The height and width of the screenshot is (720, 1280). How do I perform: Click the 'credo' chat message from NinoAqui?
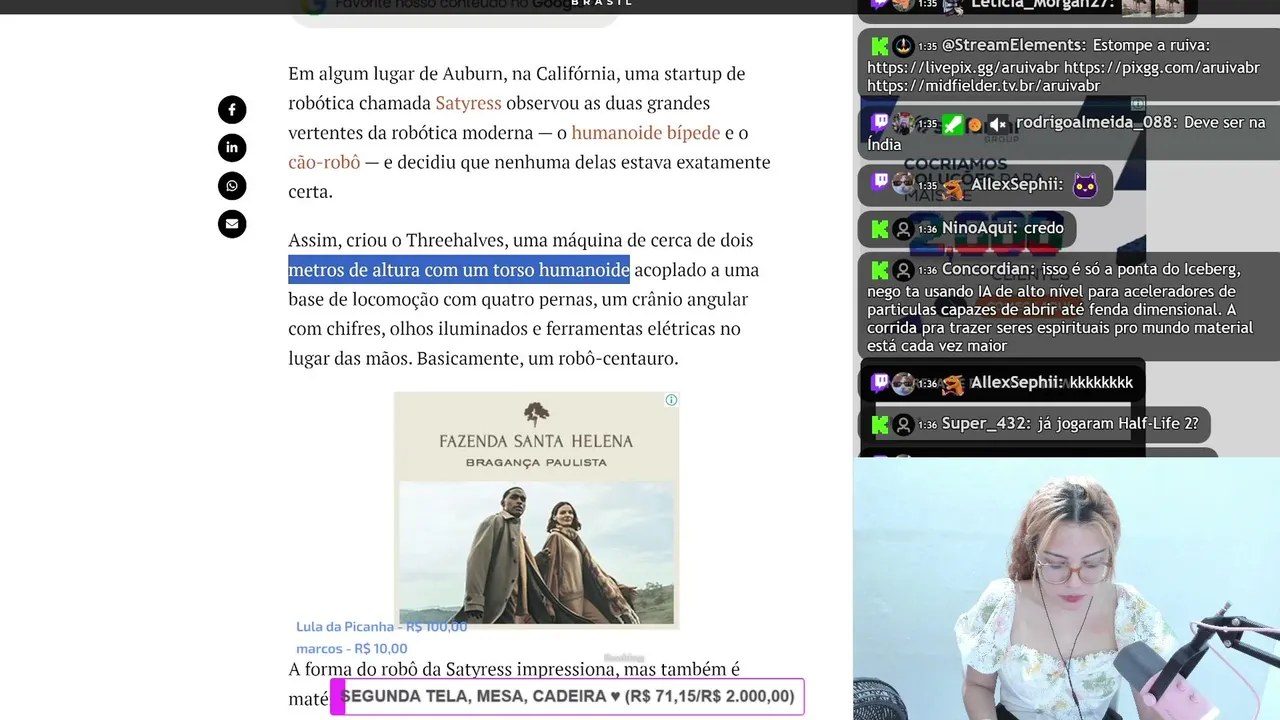[x=1043, y=228]
